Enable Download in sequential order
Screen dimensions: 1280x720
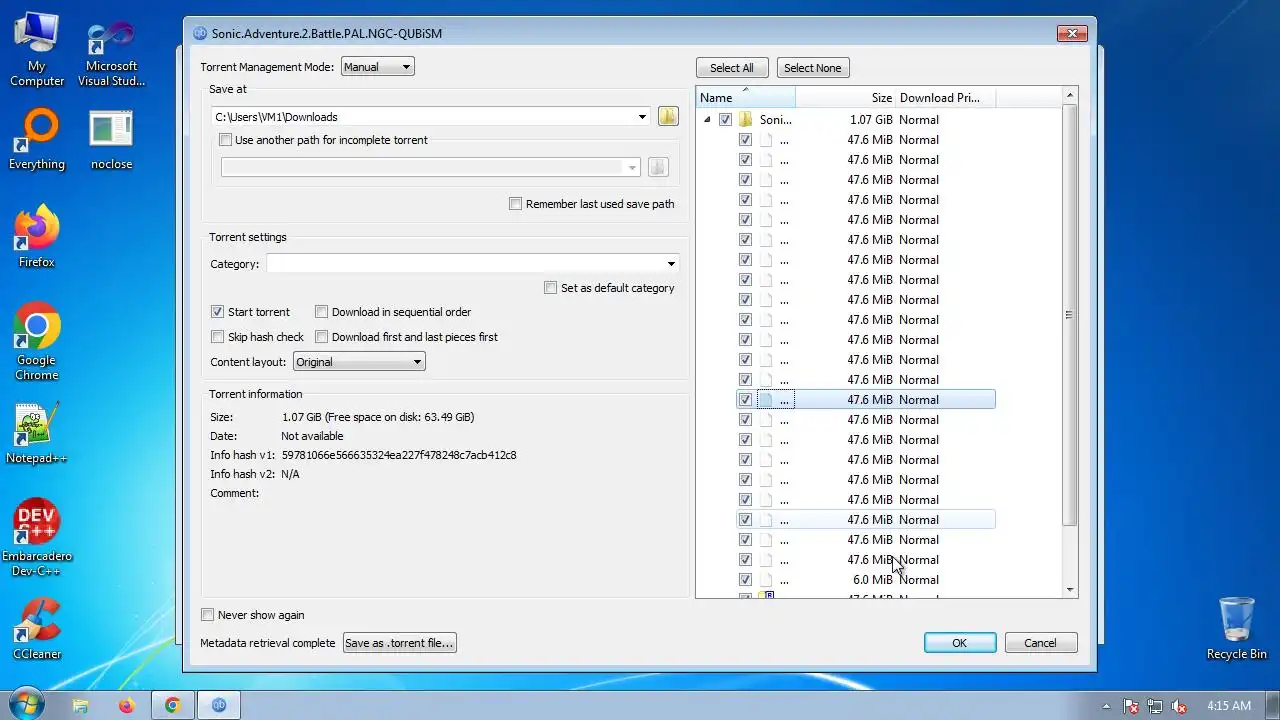coord(322,312)
